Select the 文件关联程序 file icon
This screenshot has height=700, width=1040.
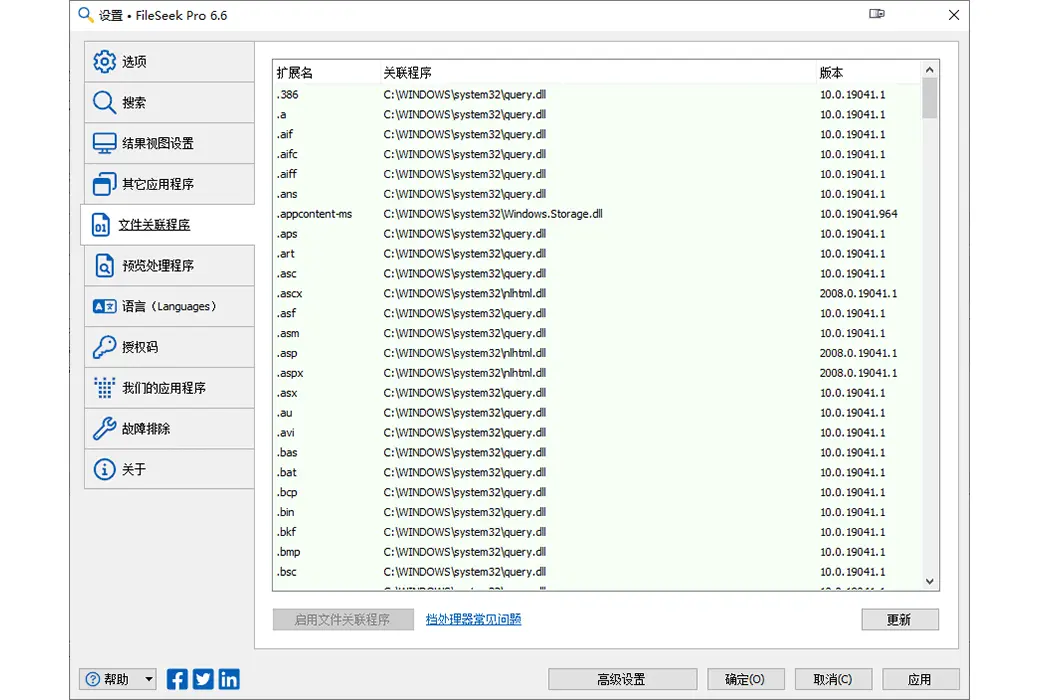[100, 225]
